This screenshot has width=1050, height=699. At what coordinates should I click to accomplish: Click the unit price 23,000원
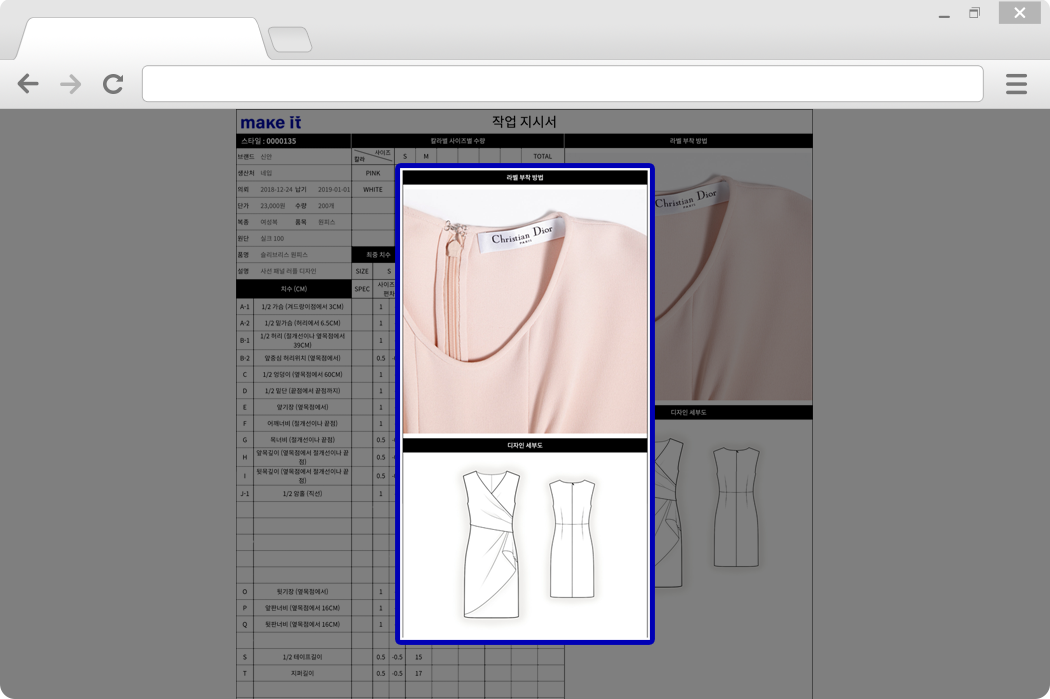point(273,206)
